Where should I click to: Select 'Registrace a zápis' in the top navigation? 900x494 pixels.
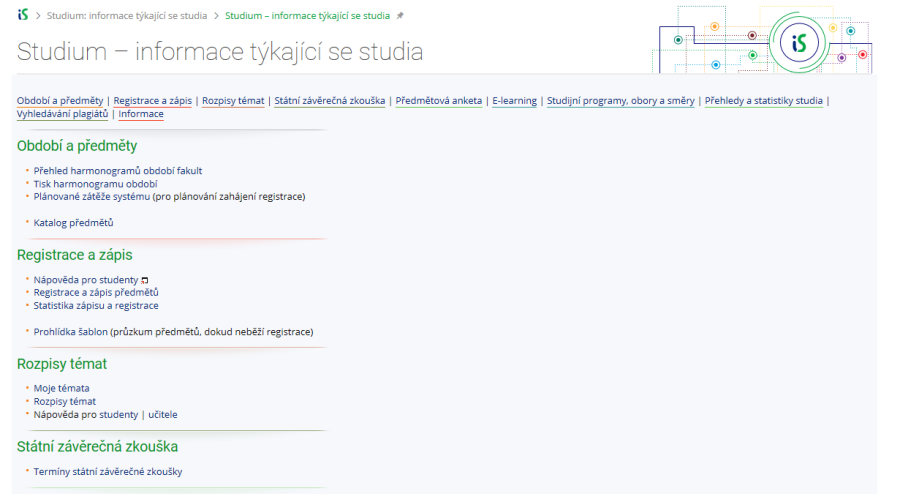click(x=153, y=101)
